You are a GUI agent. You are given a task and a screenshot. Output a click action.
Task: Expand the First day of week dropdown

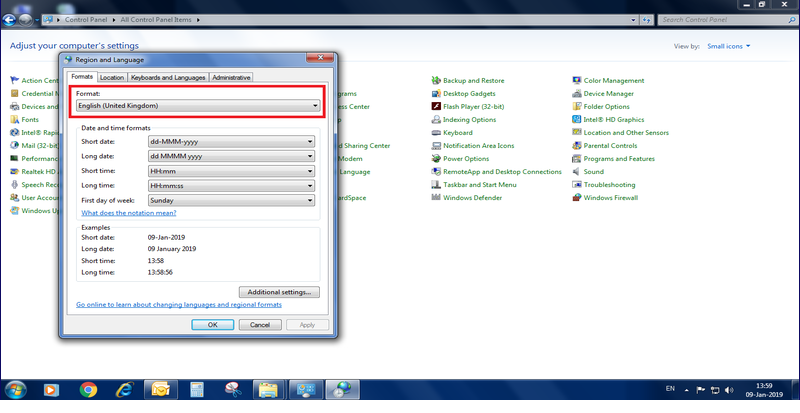[x=231, y=201]
